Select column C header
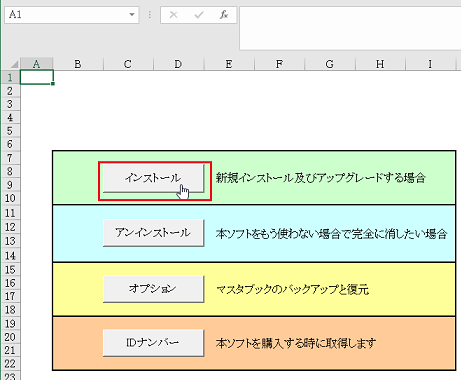Screen dimensions: 461x380 [128, 64]
